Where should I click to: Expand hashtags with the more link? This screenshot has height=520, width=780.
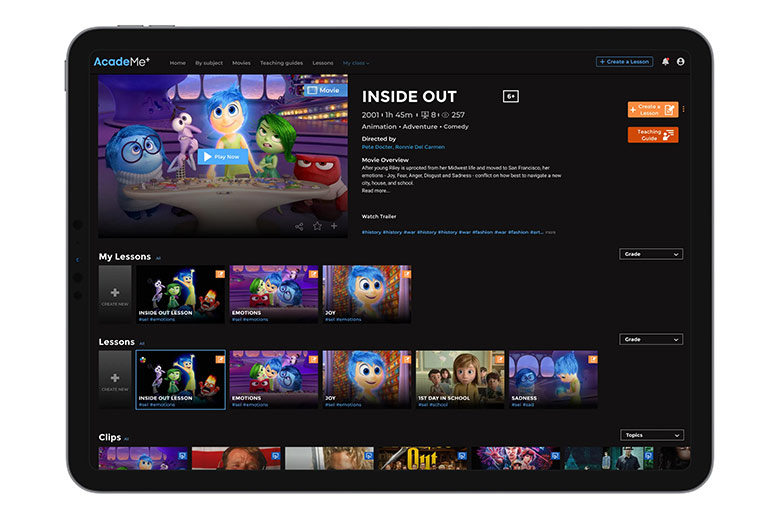pos(550,232)
